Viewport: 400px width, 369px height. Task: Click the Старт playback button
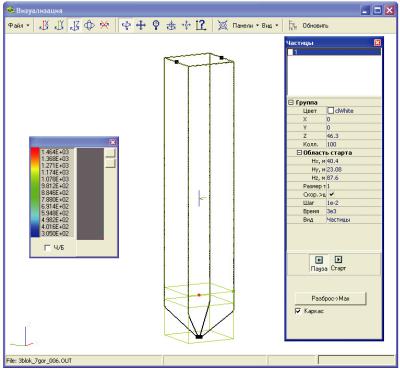[338, 263]
